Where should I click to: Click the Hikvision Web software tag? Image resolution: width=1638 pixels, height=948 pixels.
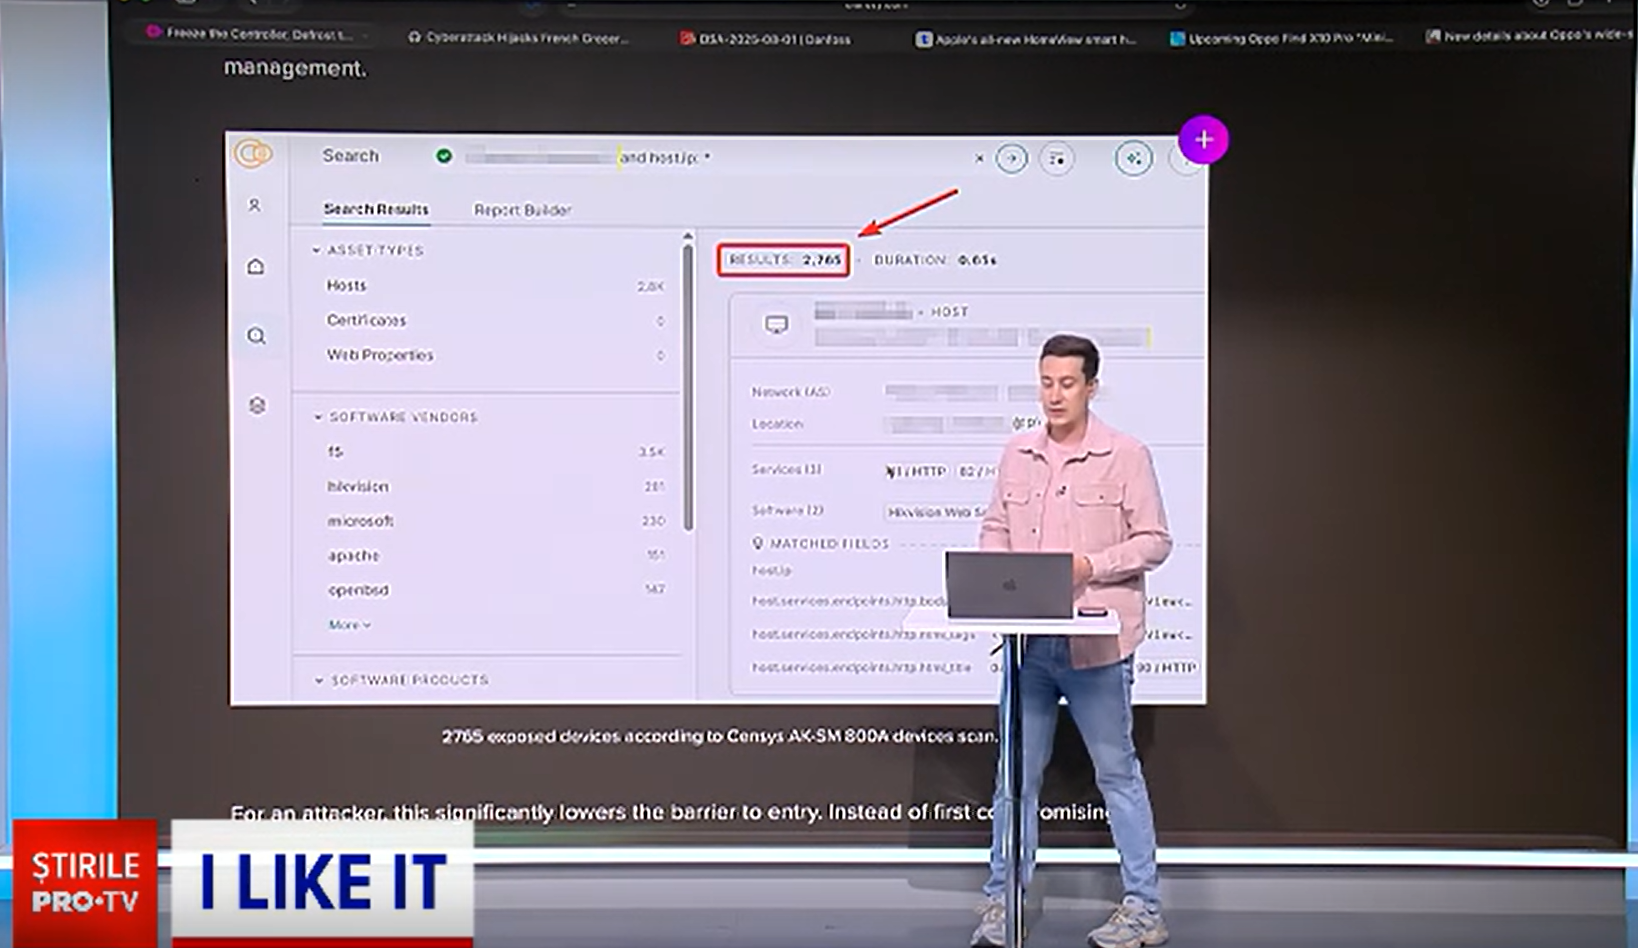[935, 512]
